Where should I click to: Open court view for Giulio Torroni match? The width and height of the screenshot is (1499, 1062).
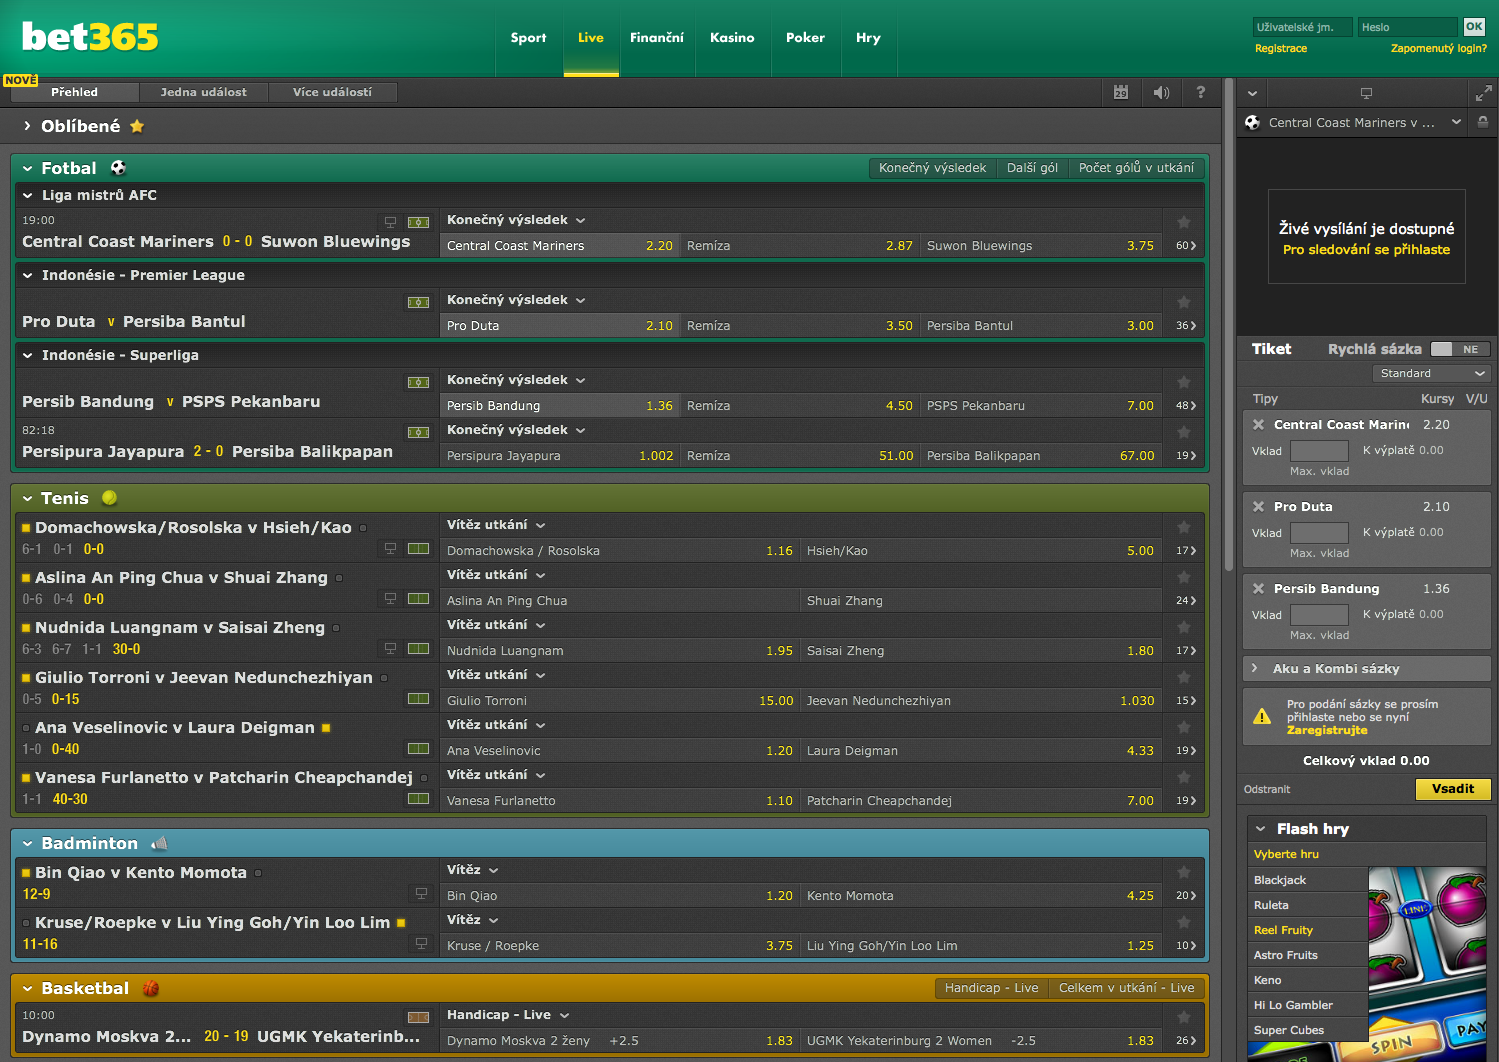coord(419,698)
